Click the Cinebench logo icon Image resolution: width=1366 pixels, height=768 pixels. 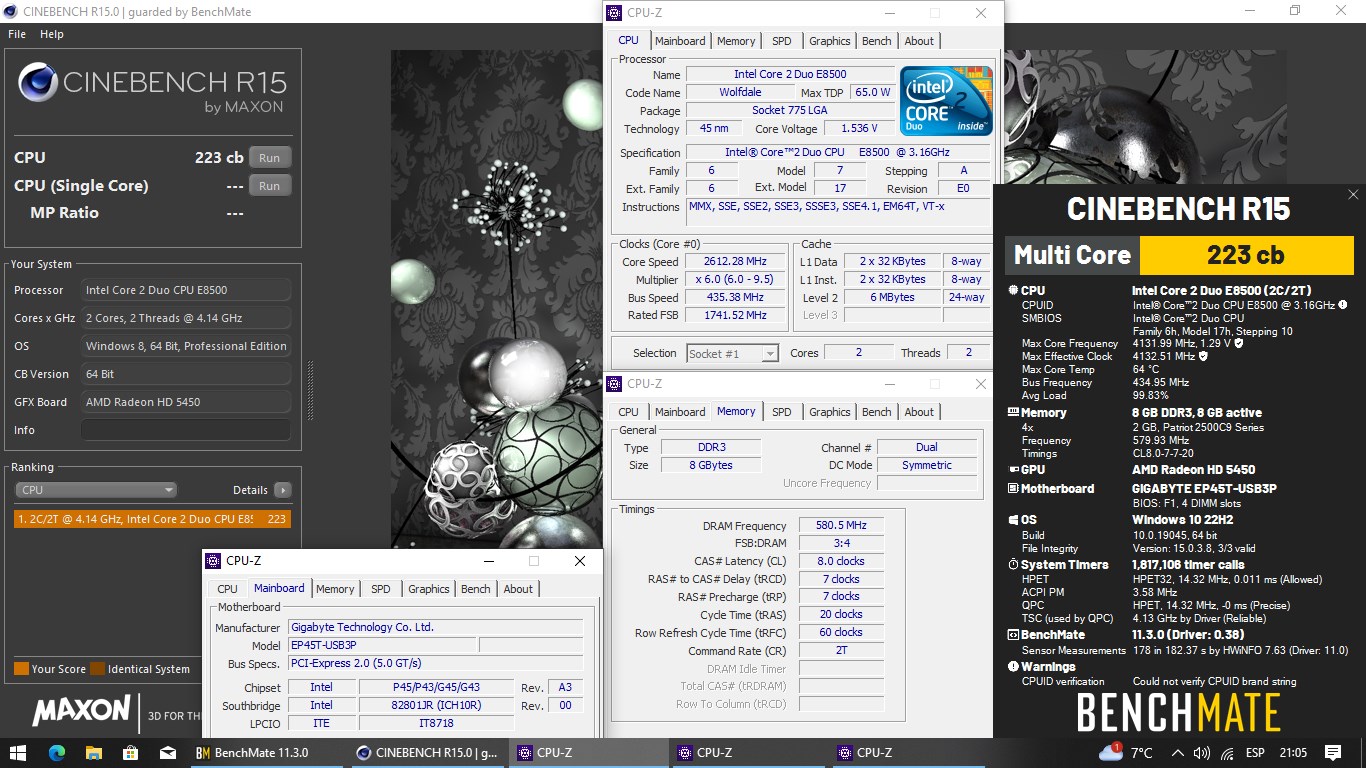click(x=37, y=83)
